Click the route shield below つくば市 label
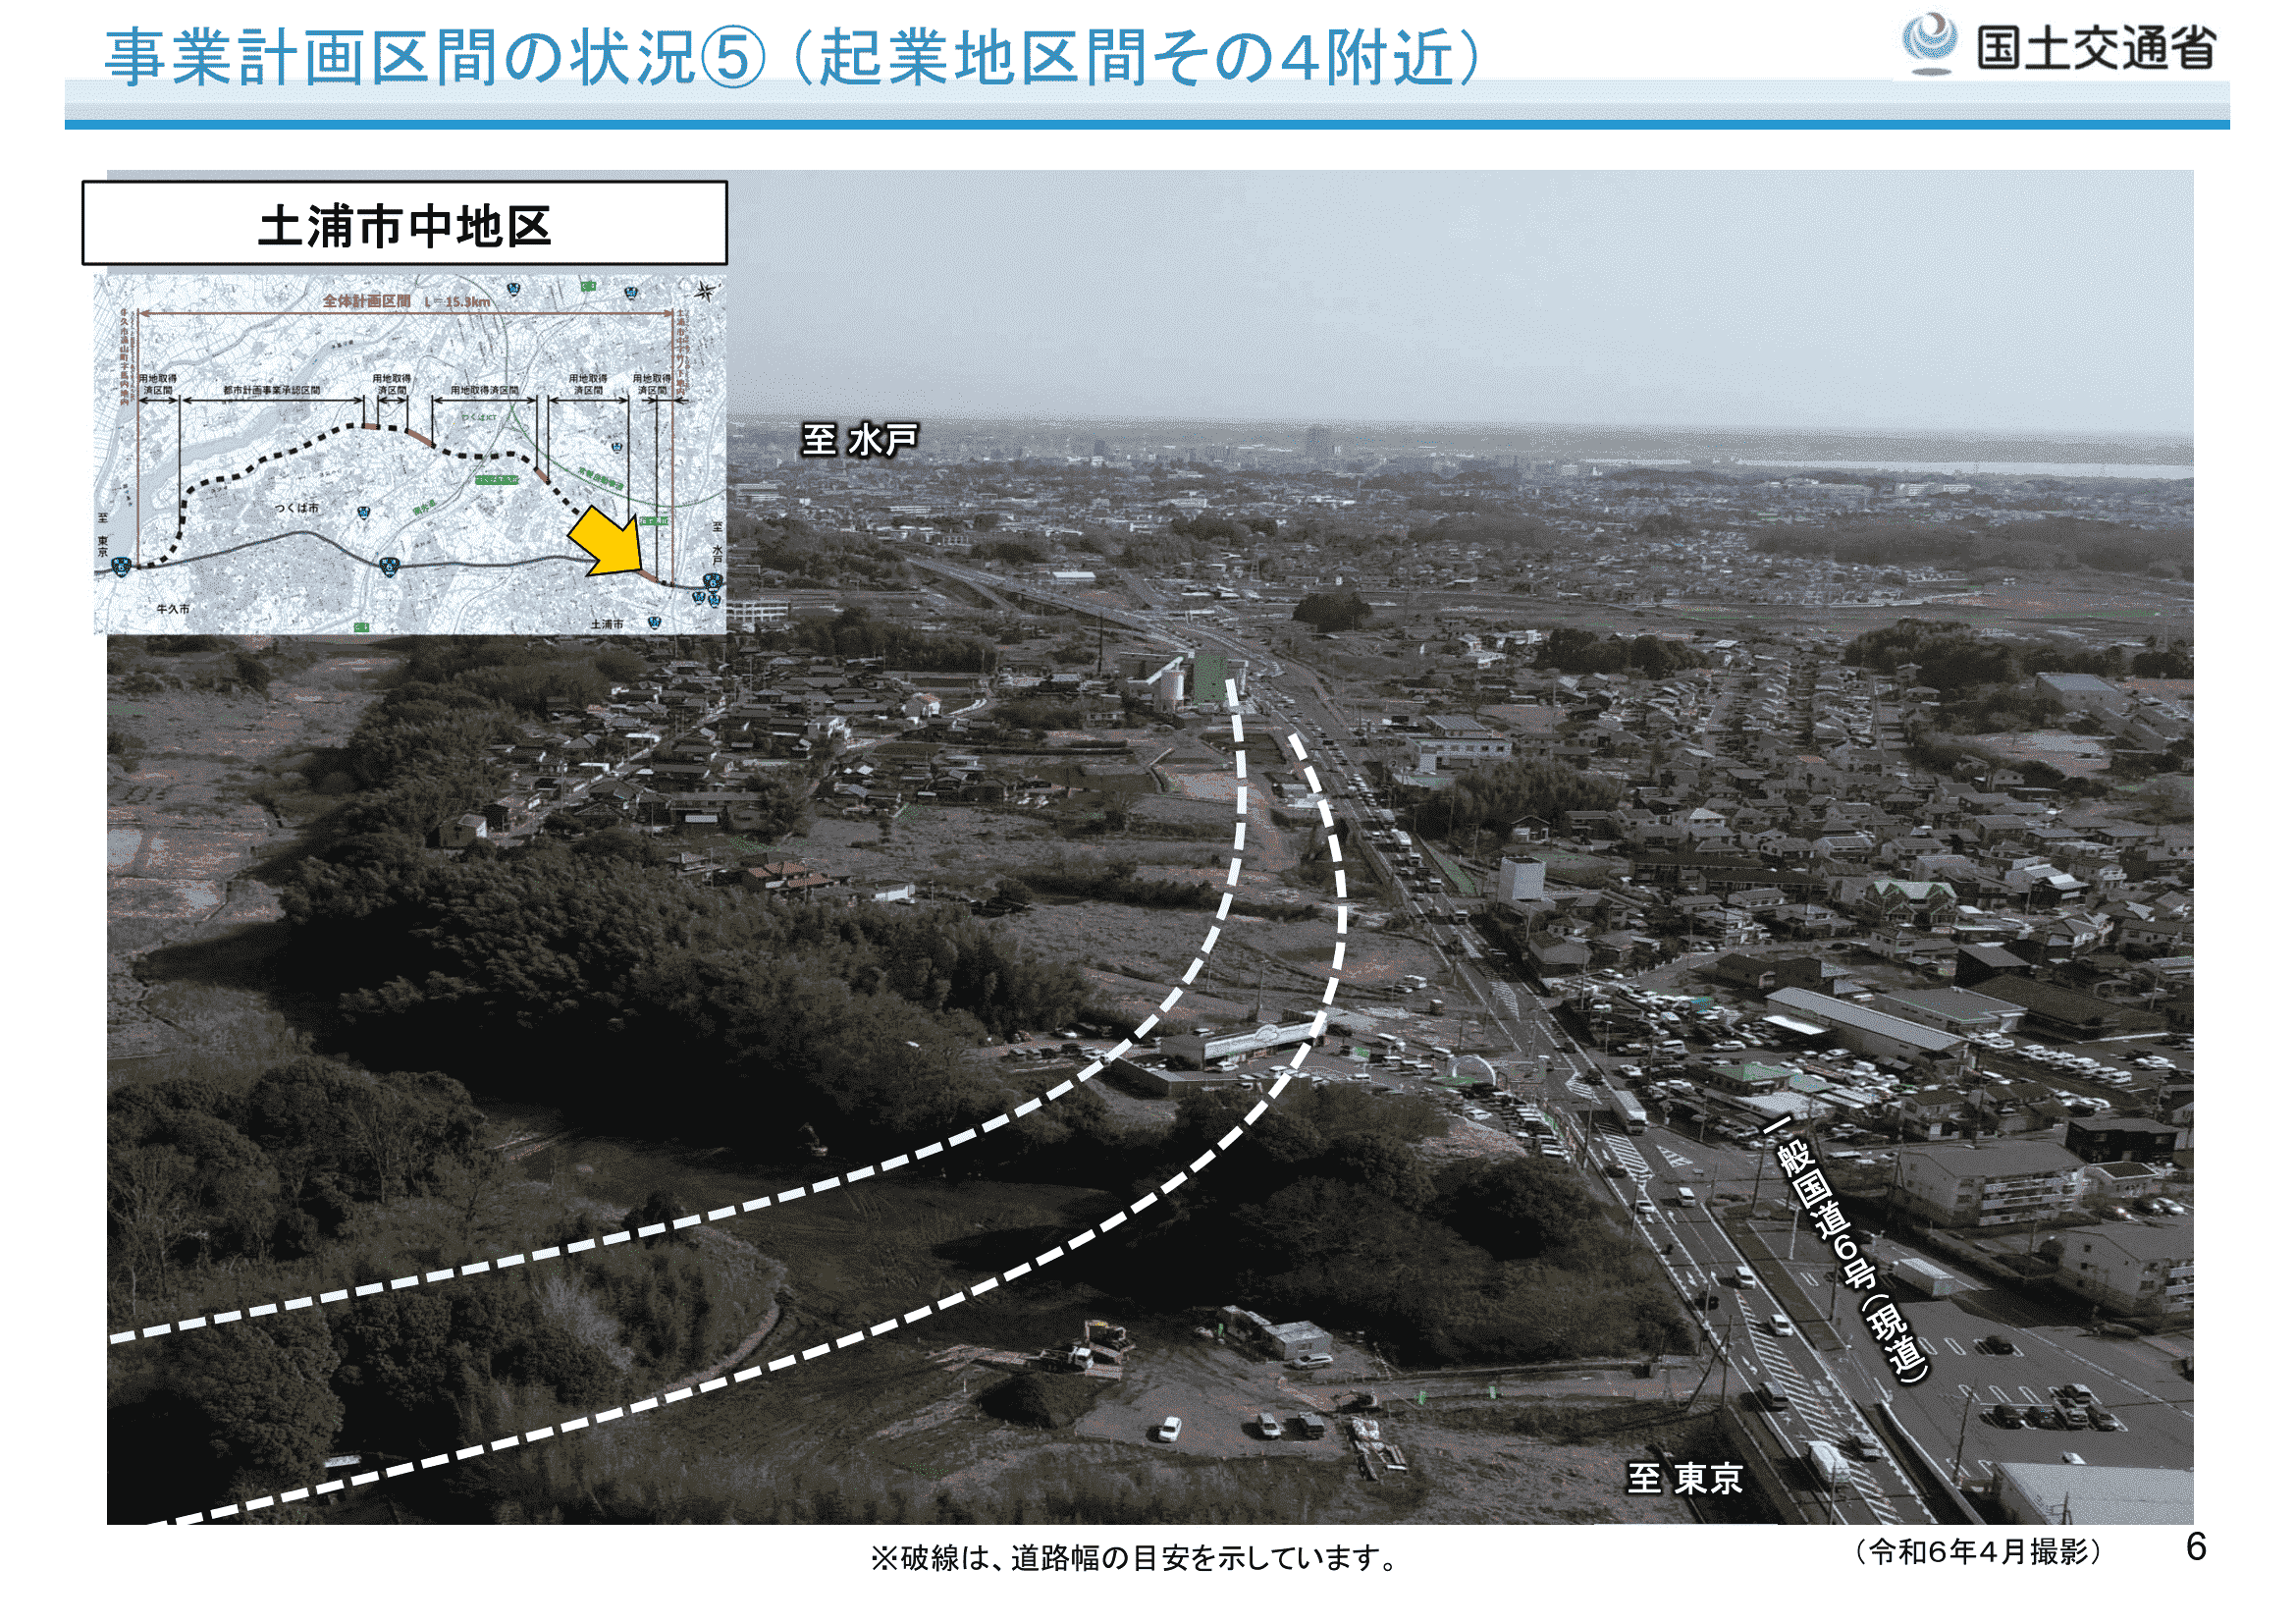Viewport: 2296px width, 1624px height. (x=363, y=513)
